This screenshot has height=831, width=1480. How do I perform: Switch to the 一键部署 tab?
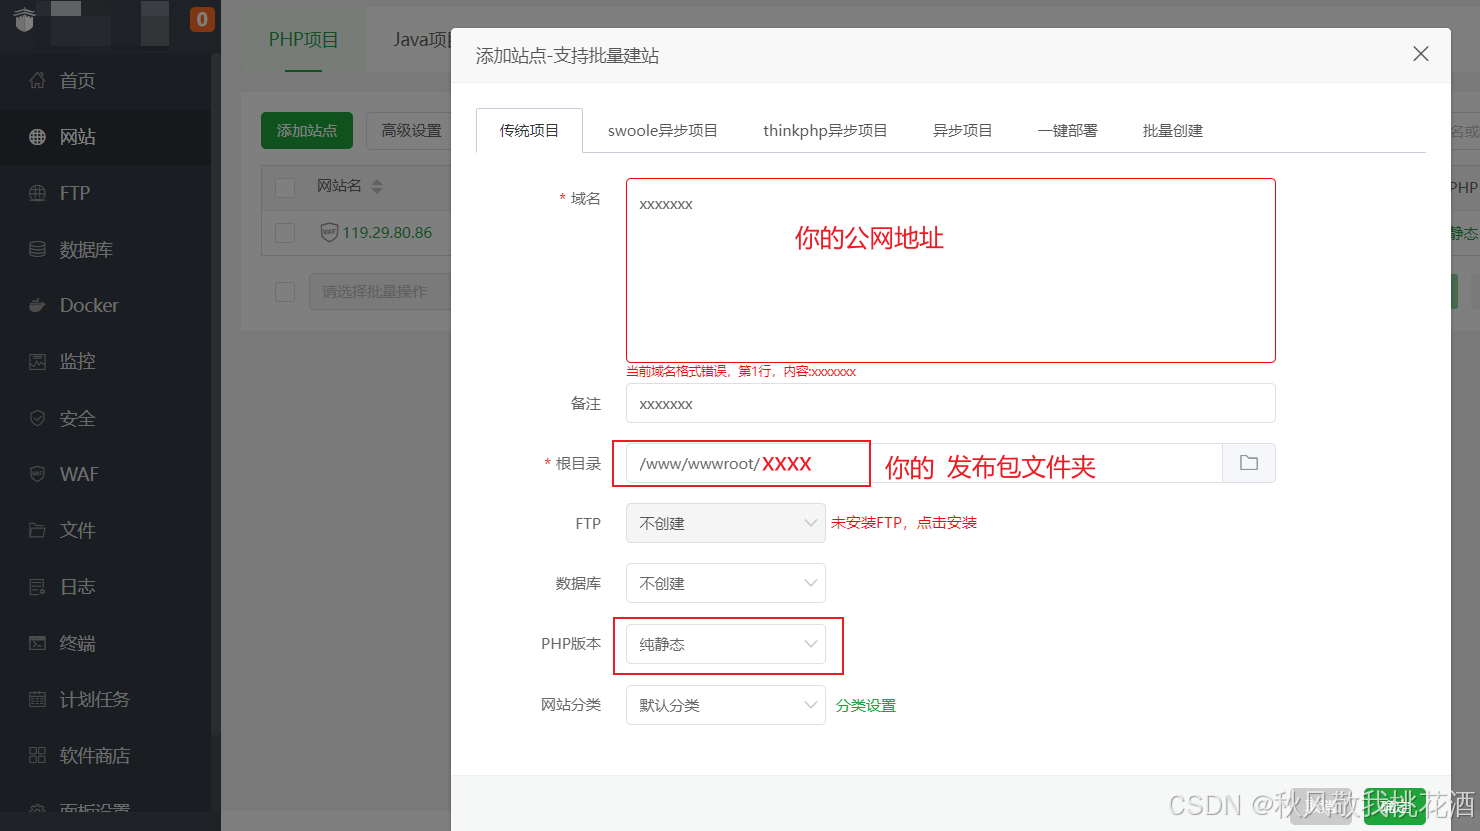(1066, 130)
